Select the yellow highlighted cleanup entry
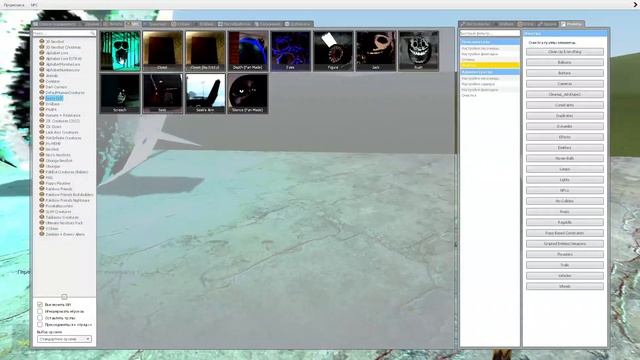The width and height of the screenshot is (640, 360). pyautogui.click(x=490, y=65)
